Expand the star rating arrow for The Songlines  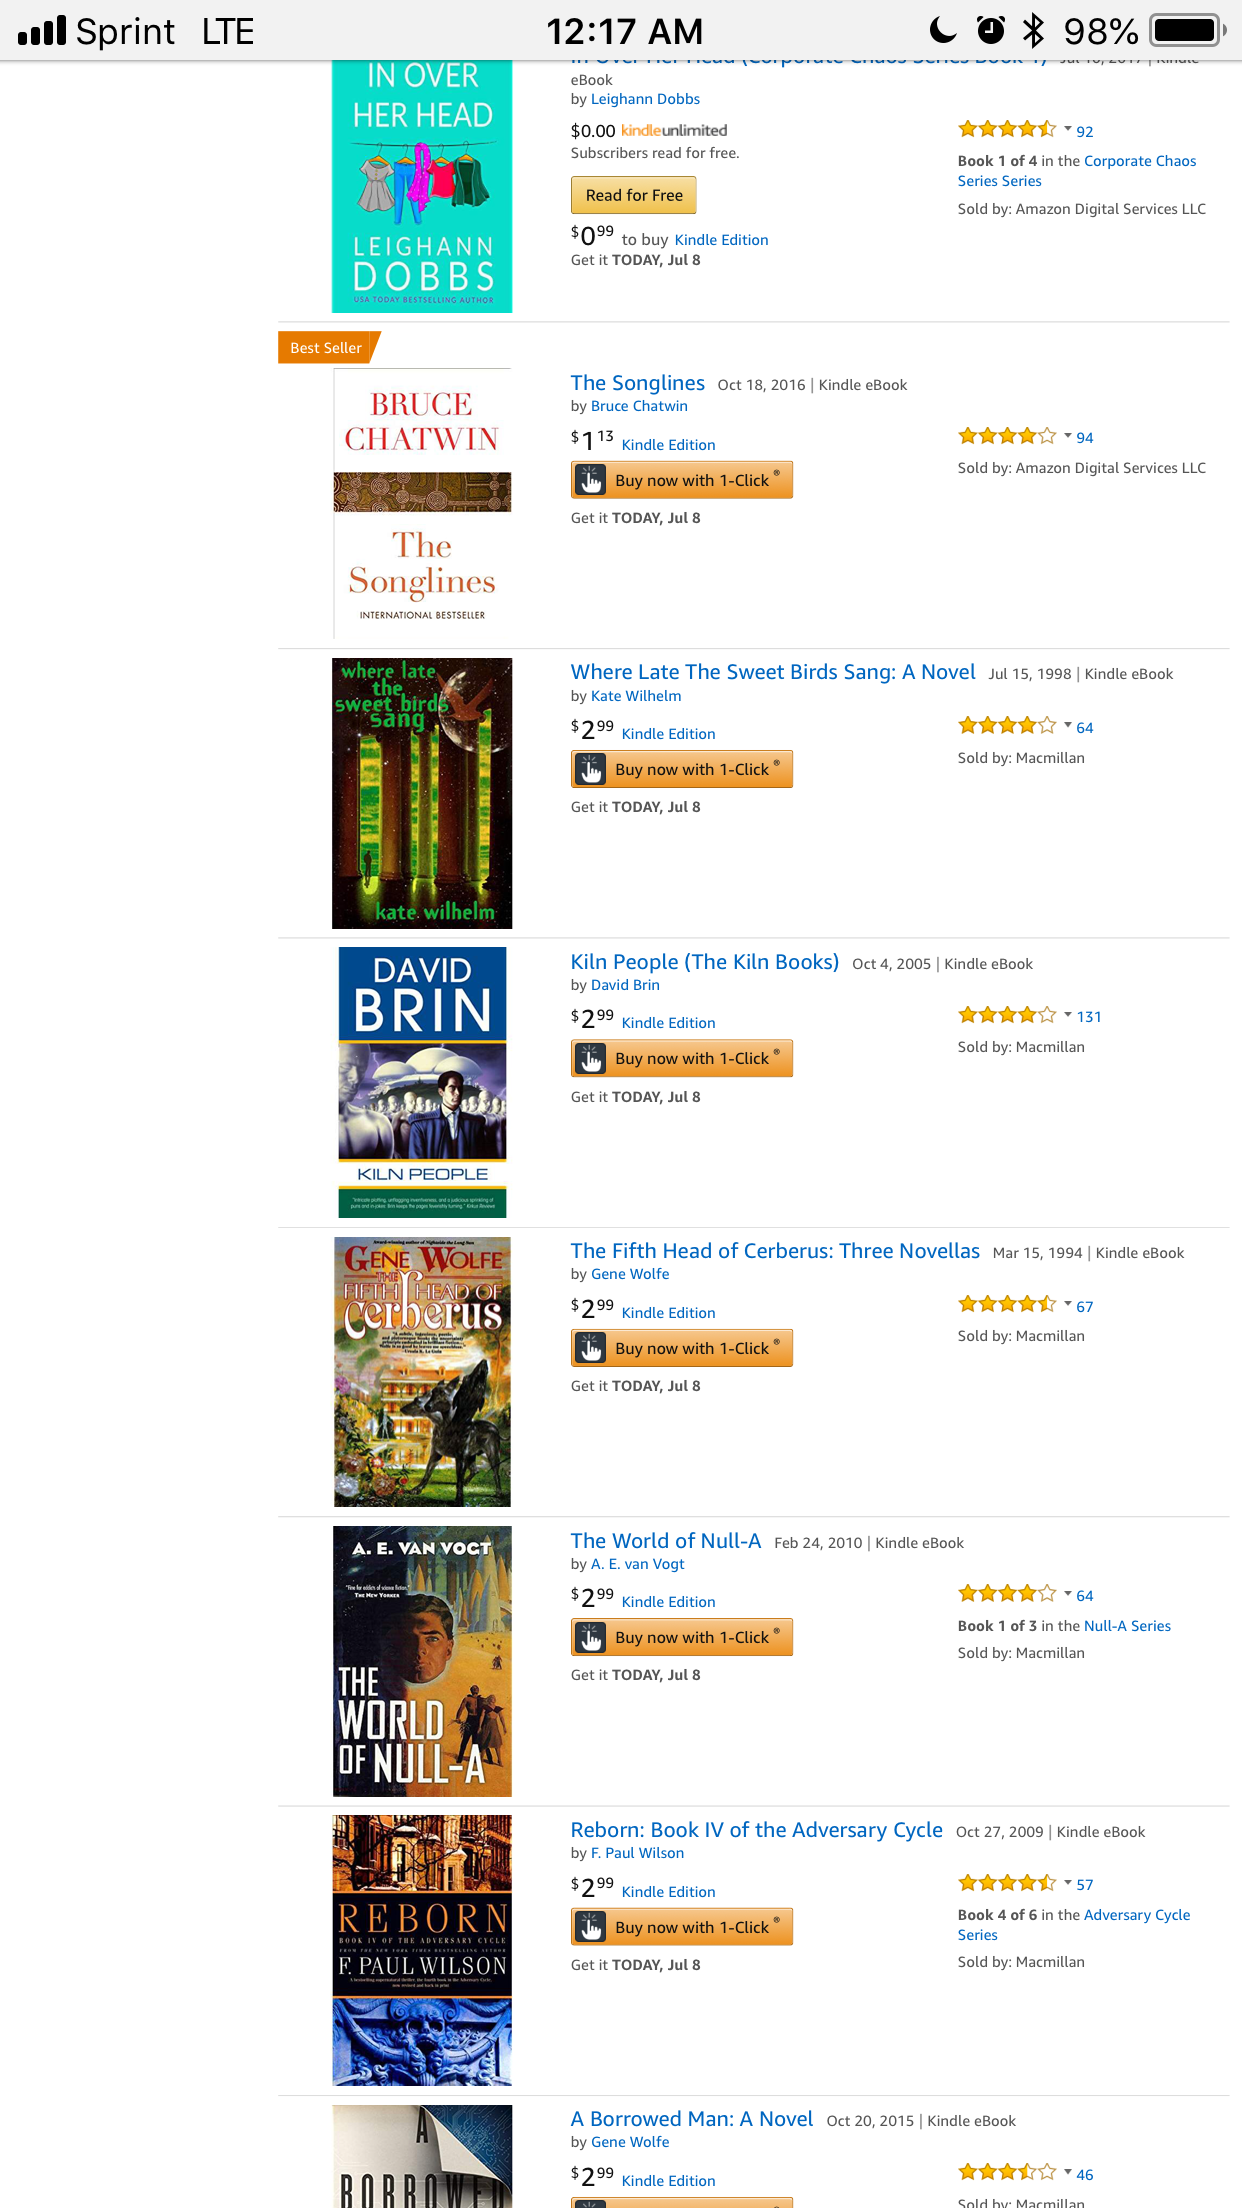[1068, 435]
